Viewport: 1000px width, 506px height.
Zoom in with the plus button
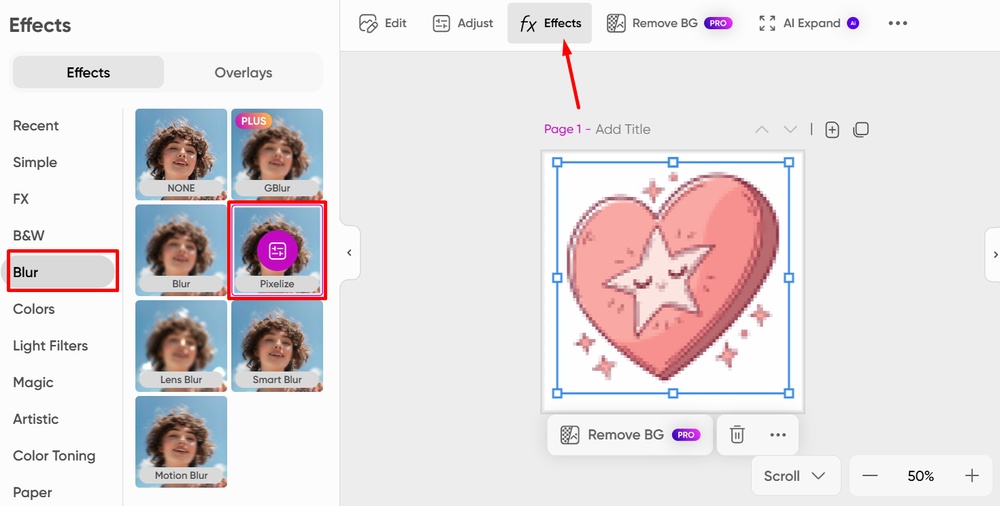pyautogui.click(x=972, y=476)
